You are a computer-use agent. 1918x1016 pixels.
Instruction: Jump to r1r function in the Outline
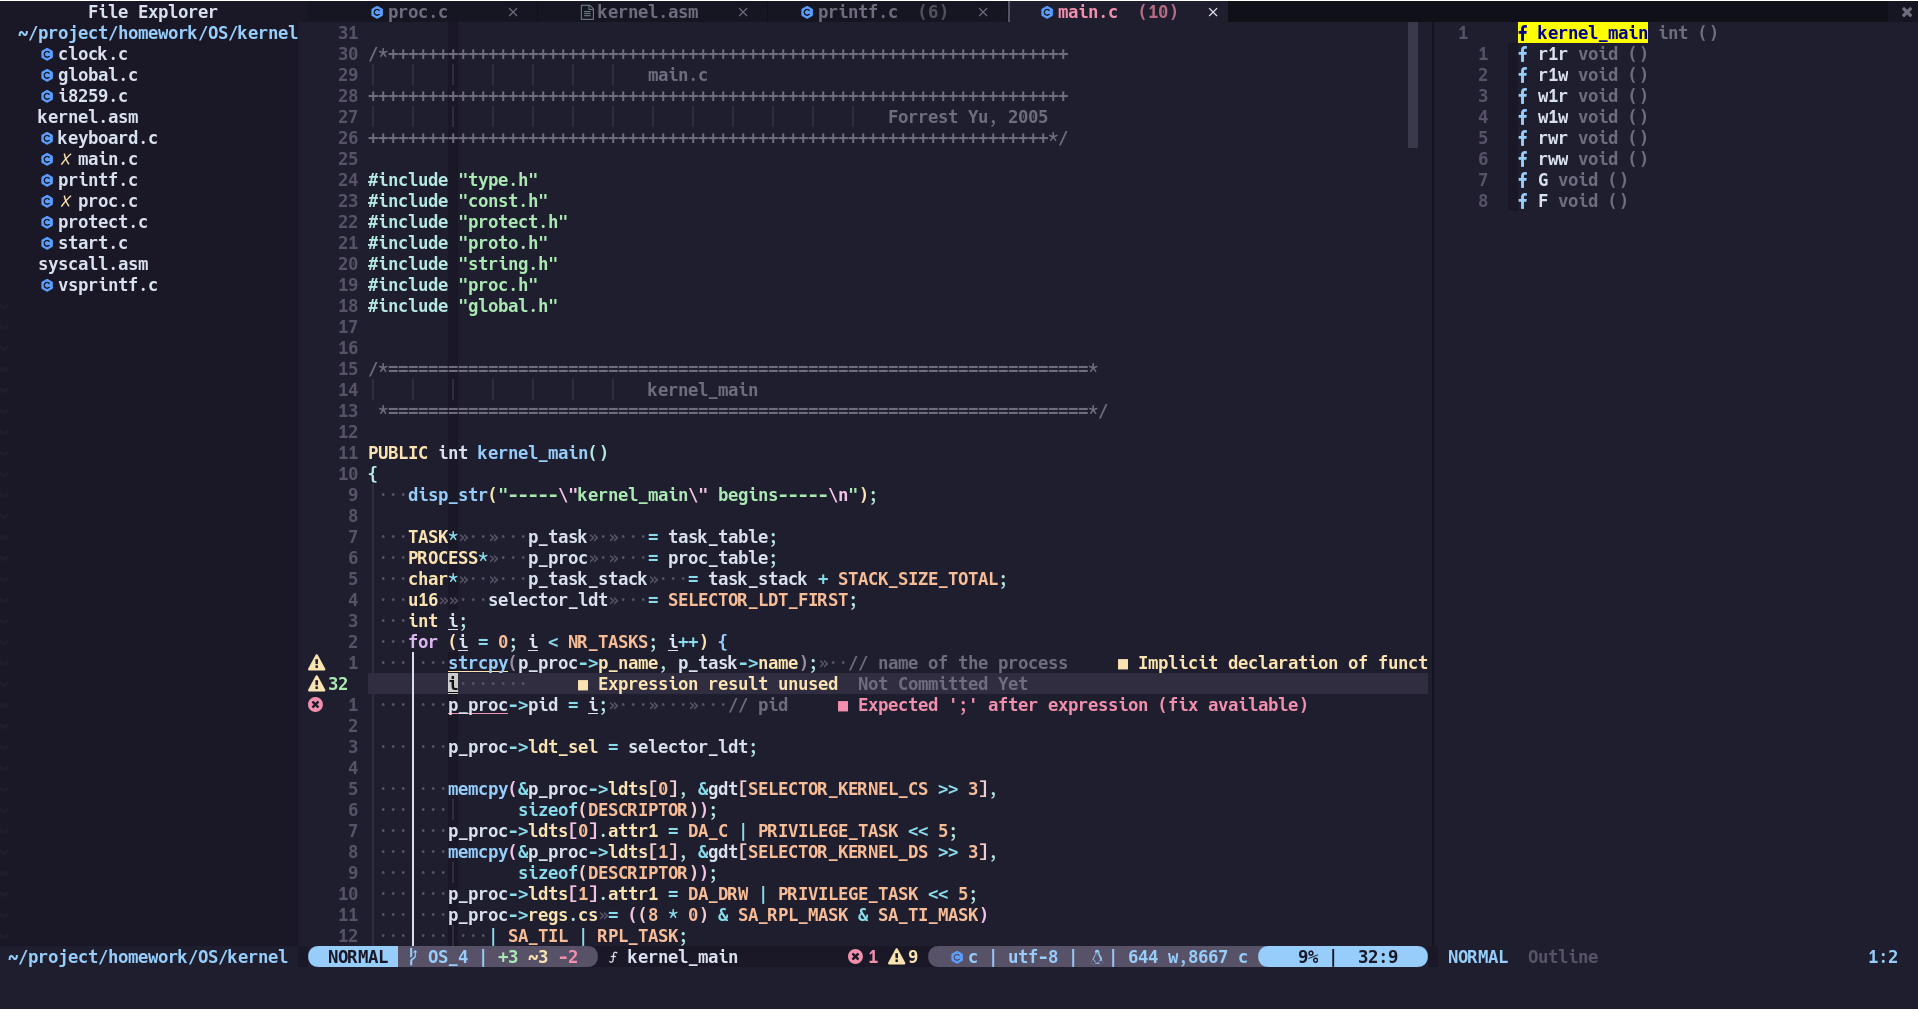pyautogui.click(x=1552, y=54)
